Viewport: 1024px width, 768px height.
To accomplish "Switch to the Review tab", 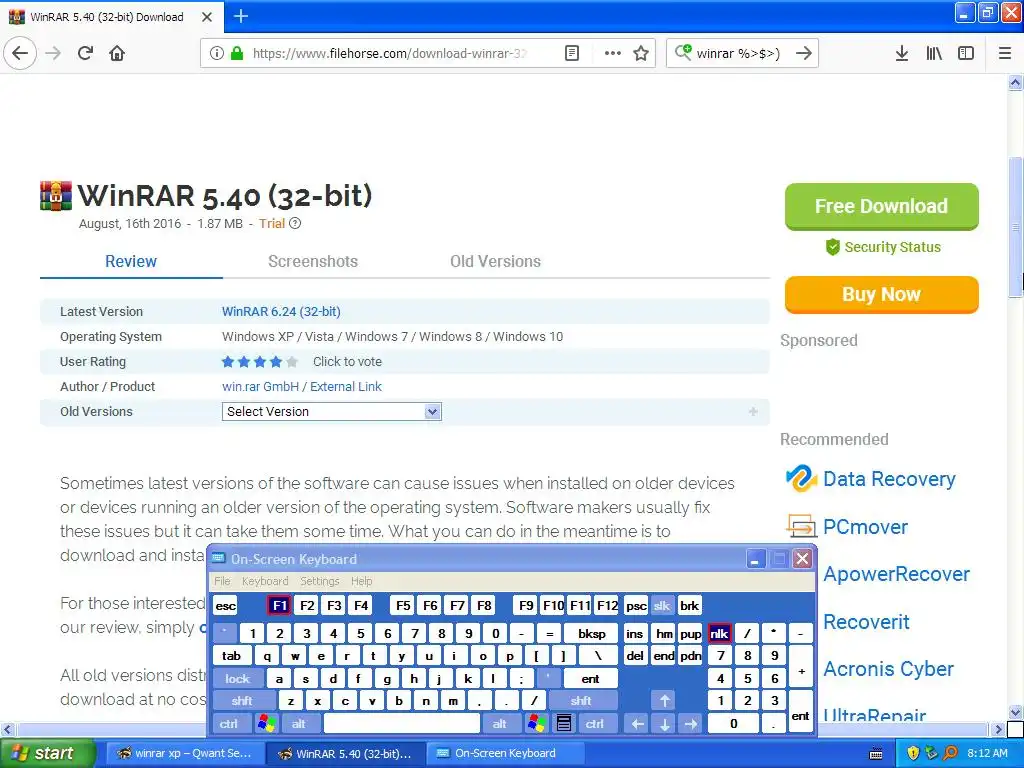I will [131, 261].
